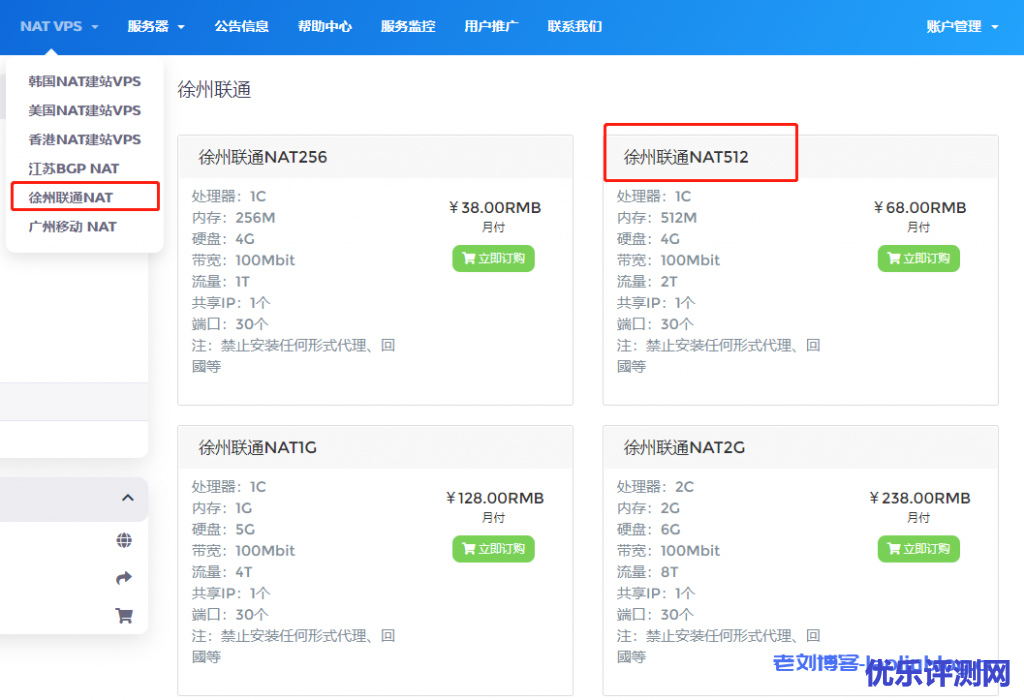1024x700 pixels.
Task: Open 联系我们 in the top navigation
Action: click(x=575, y=27)
